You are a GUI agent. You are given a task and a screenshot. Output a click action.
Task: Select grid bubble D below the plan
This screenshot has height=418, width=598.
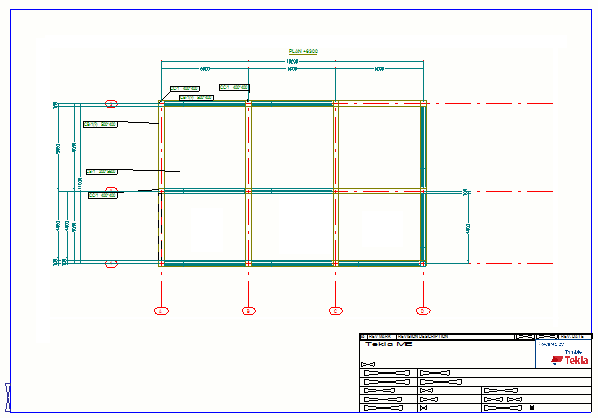[x=423, y=311]
